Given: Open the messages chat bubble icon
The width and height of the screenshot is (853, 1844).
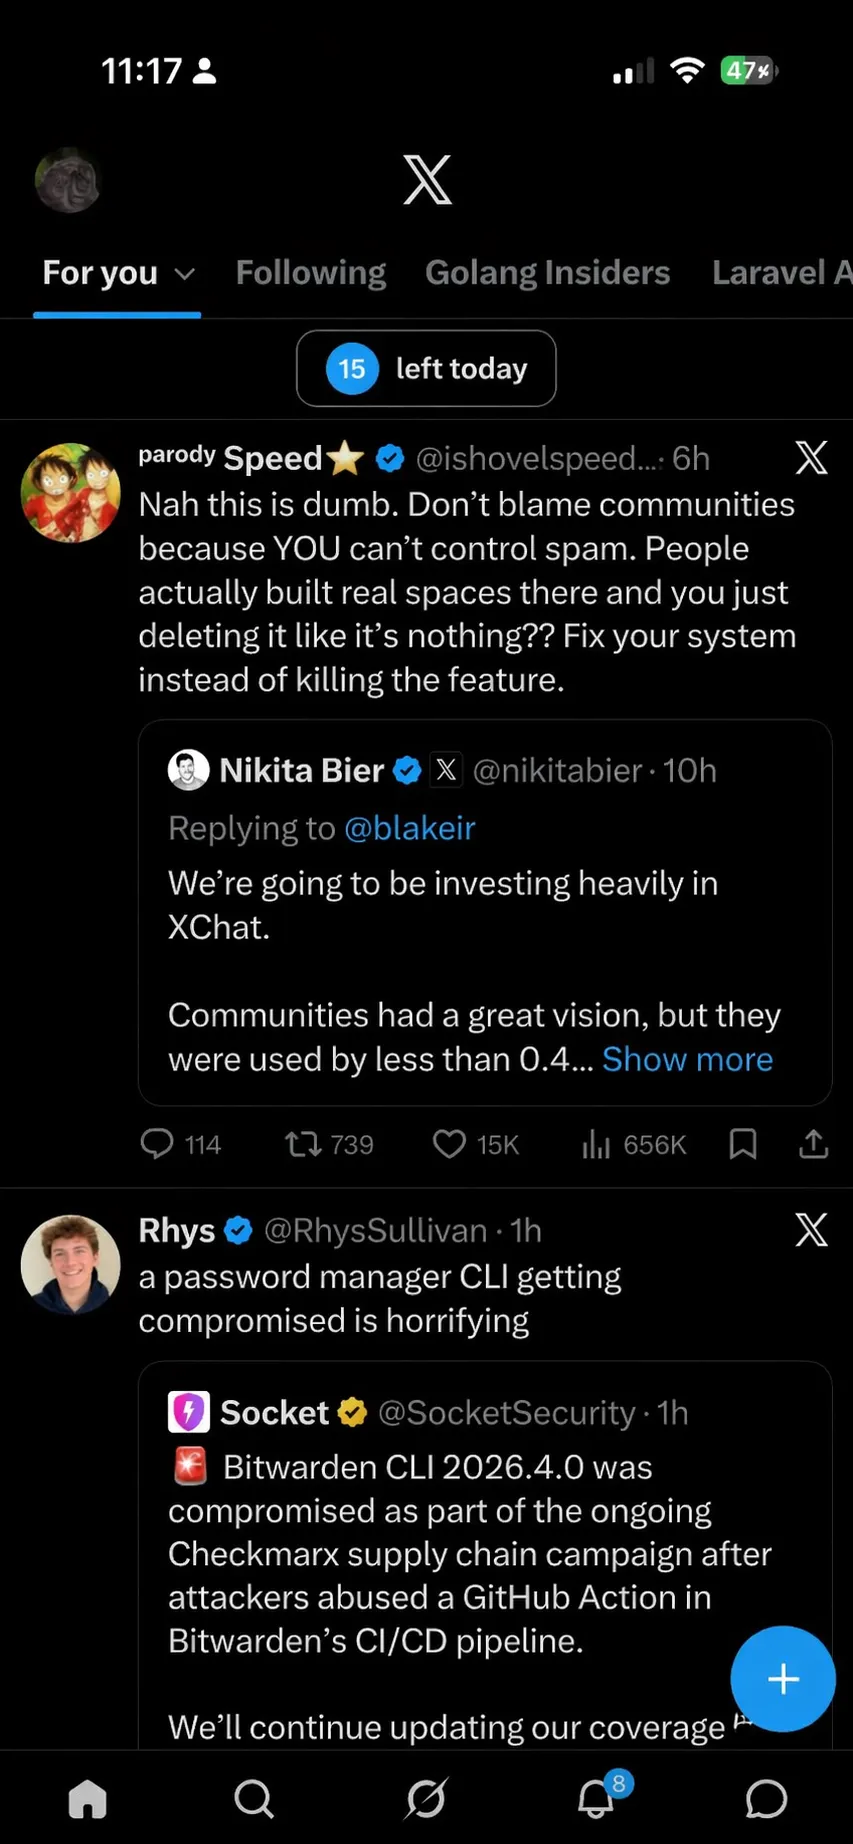Looking at the screenshot, I should (x=766, y=1799).
